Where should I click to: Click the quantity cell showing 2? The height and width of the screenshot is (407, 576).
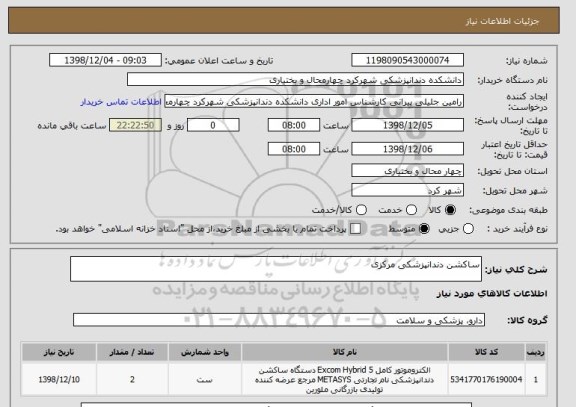(132, 379)
